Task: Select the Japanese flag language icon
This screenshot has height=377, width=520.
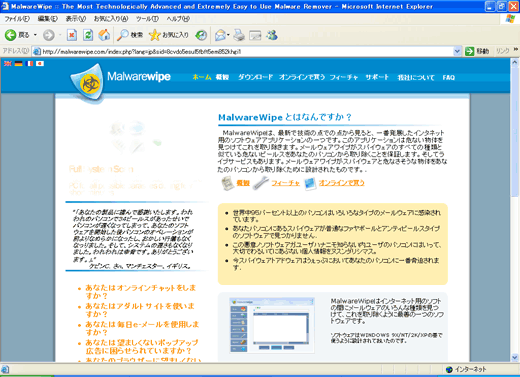Action: click(40, 63)
